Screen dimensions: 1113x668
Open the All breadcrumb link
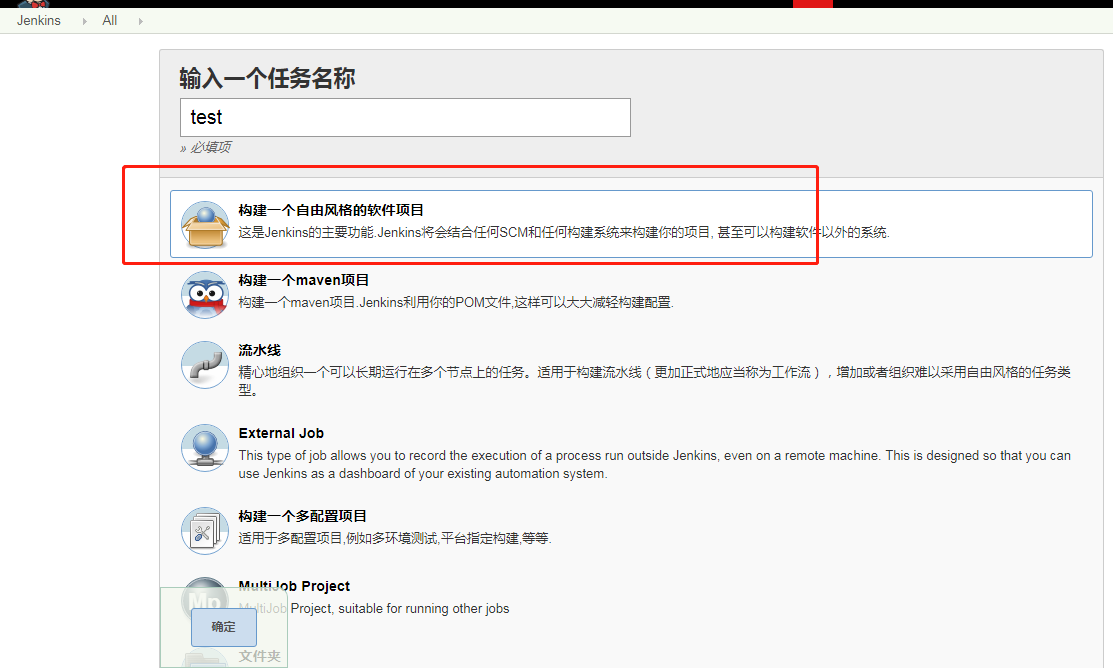(x=109, y=21)
